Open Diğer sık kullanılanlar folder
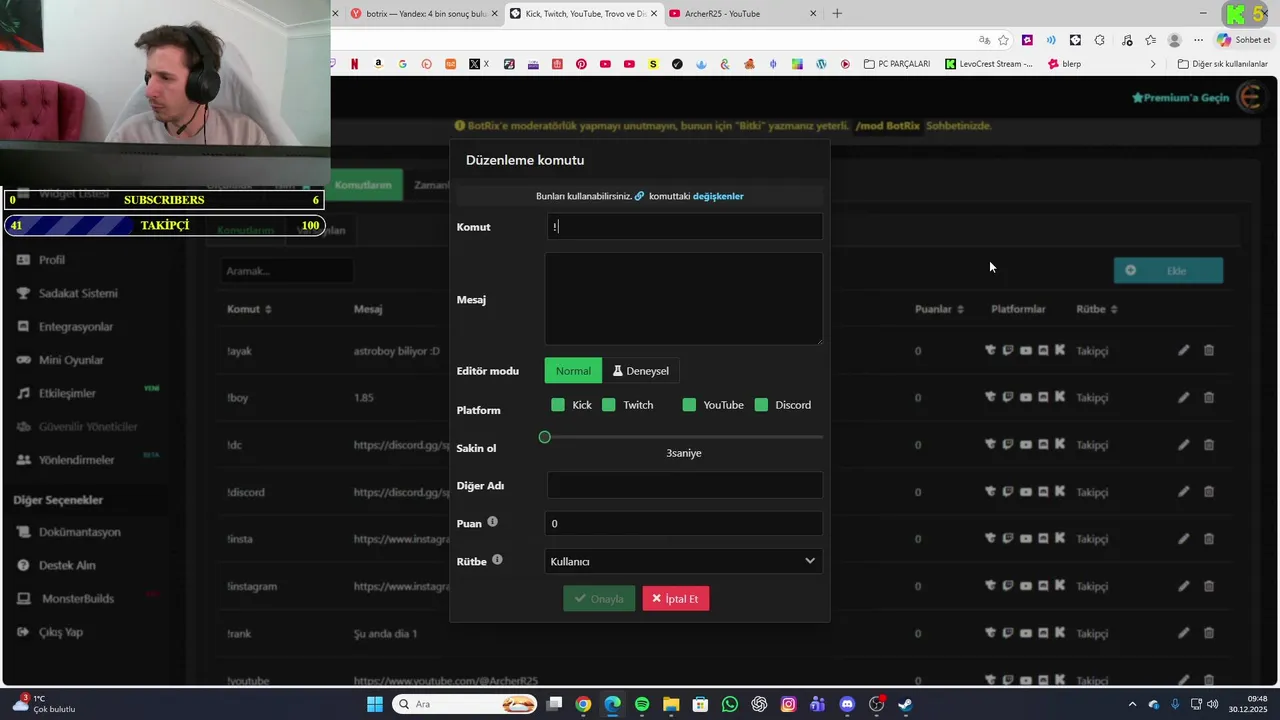Viewport: 1280px width, 720px height. click(x=1223, y=64)
